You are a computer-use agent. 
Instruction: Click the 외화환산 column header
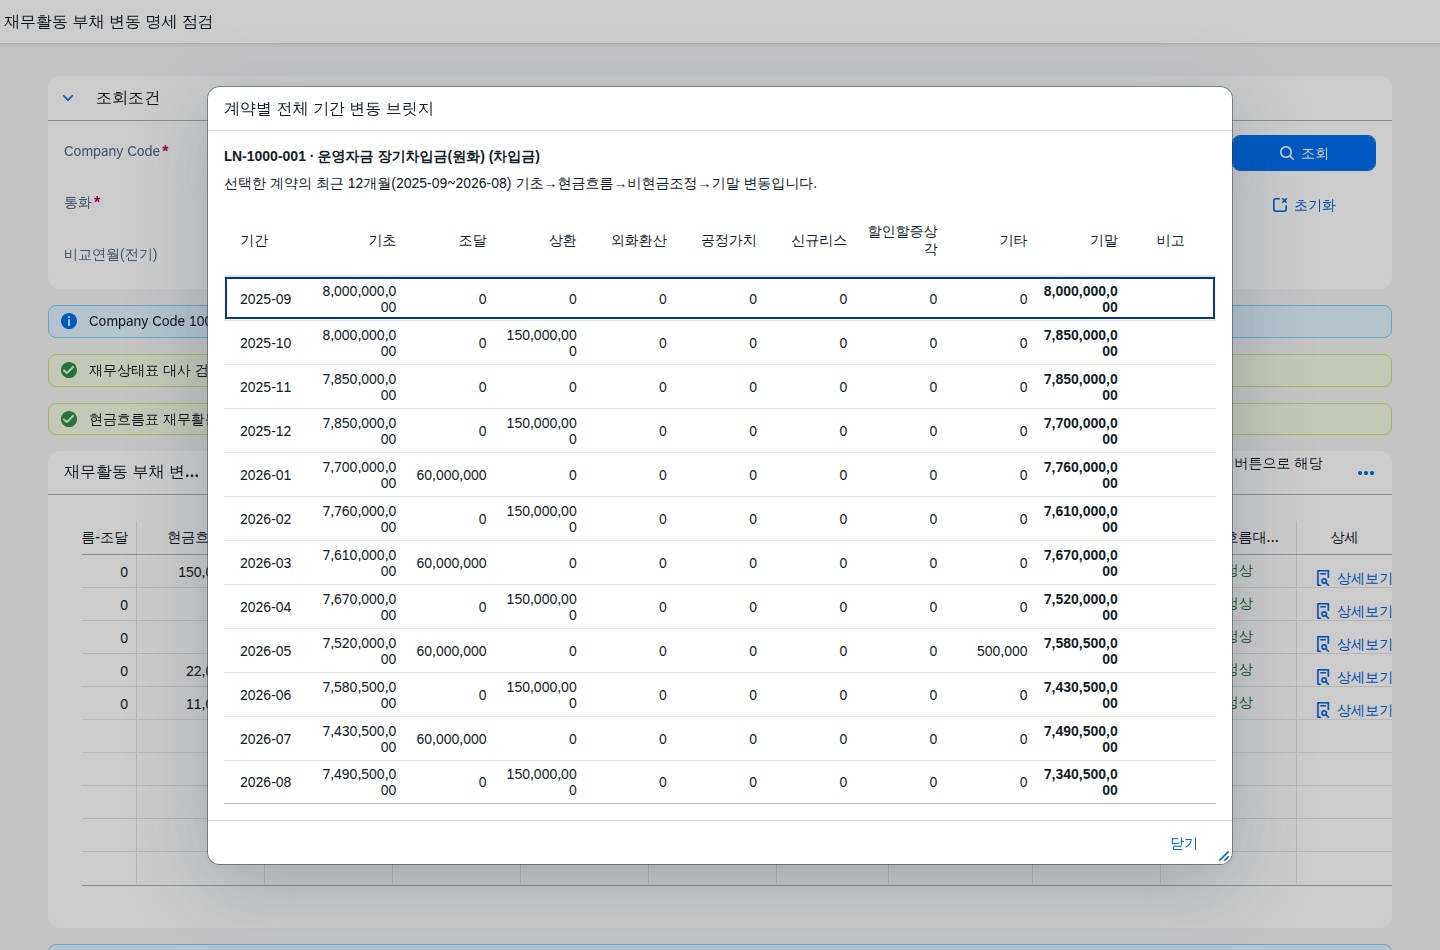coord(639,241)
